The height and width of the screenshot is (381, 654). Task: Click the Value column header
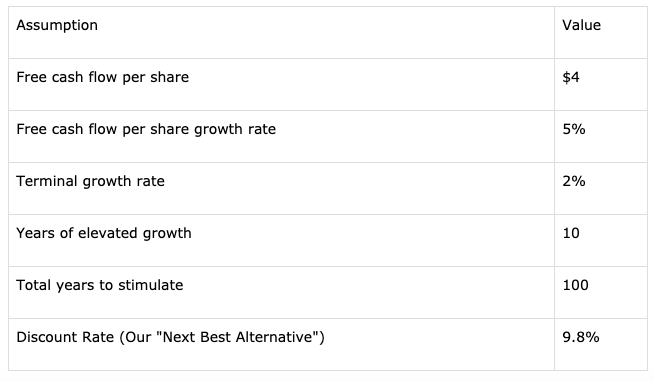(581, 25)
